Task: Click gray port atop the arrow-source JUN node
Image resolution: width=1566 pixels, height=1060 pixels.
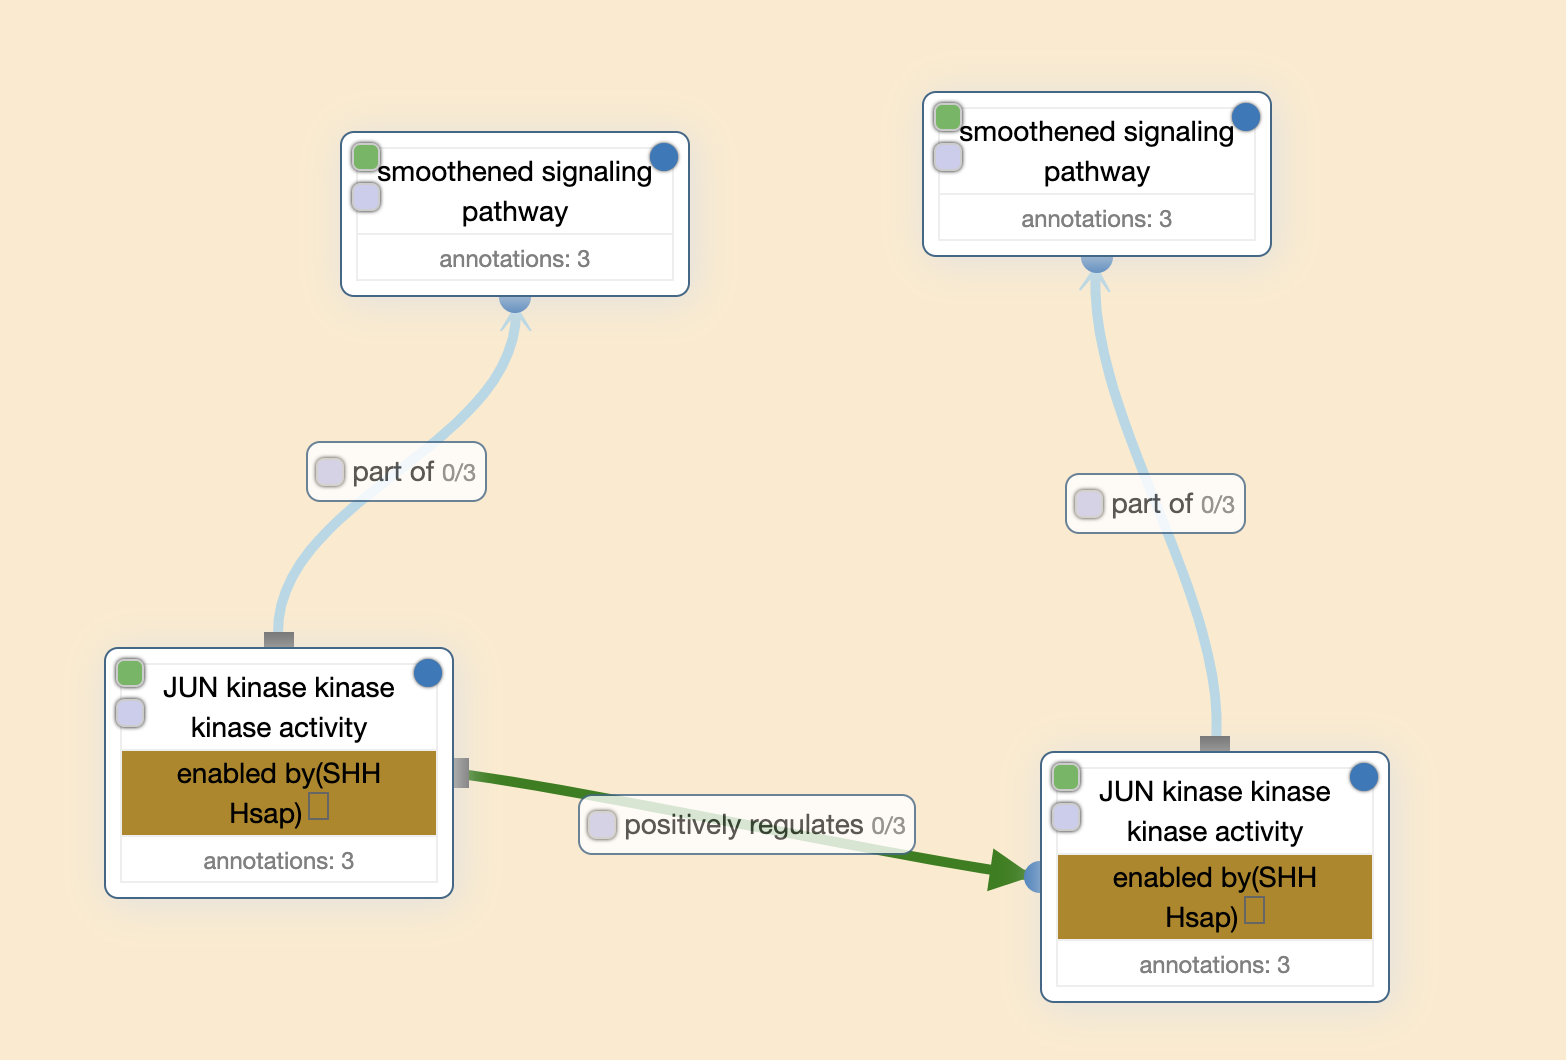Action: [x=279, y=640]
